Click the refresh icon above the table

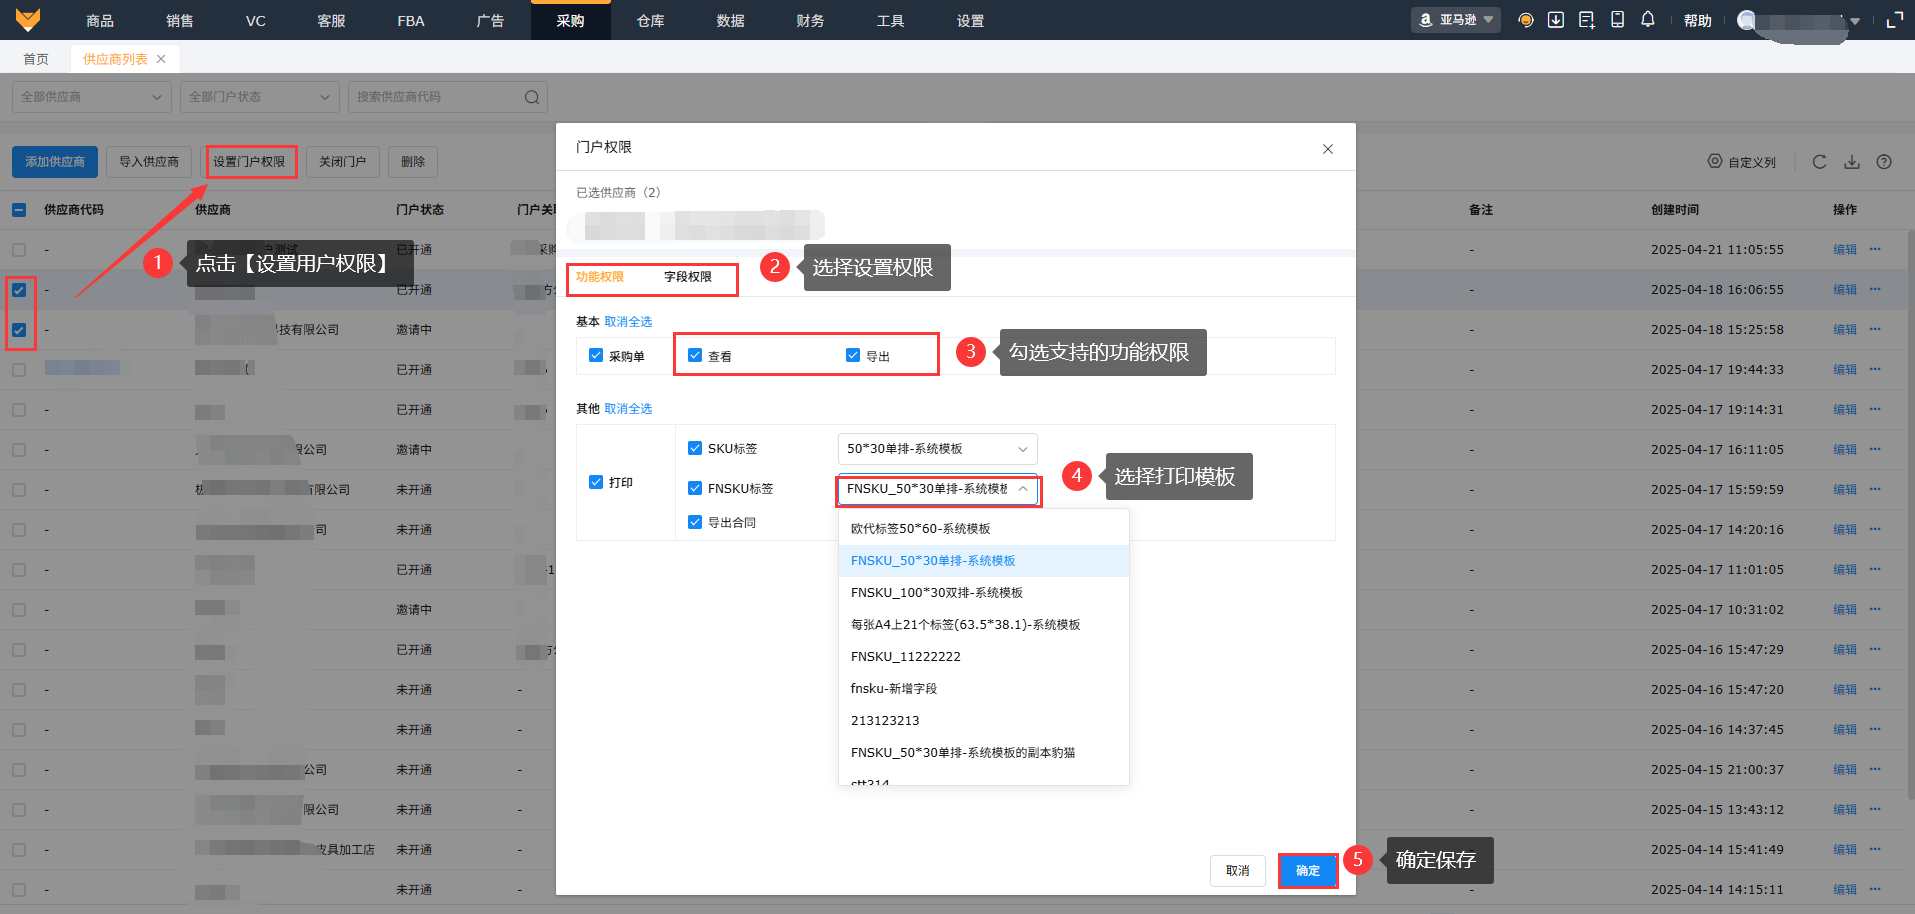1819,162
